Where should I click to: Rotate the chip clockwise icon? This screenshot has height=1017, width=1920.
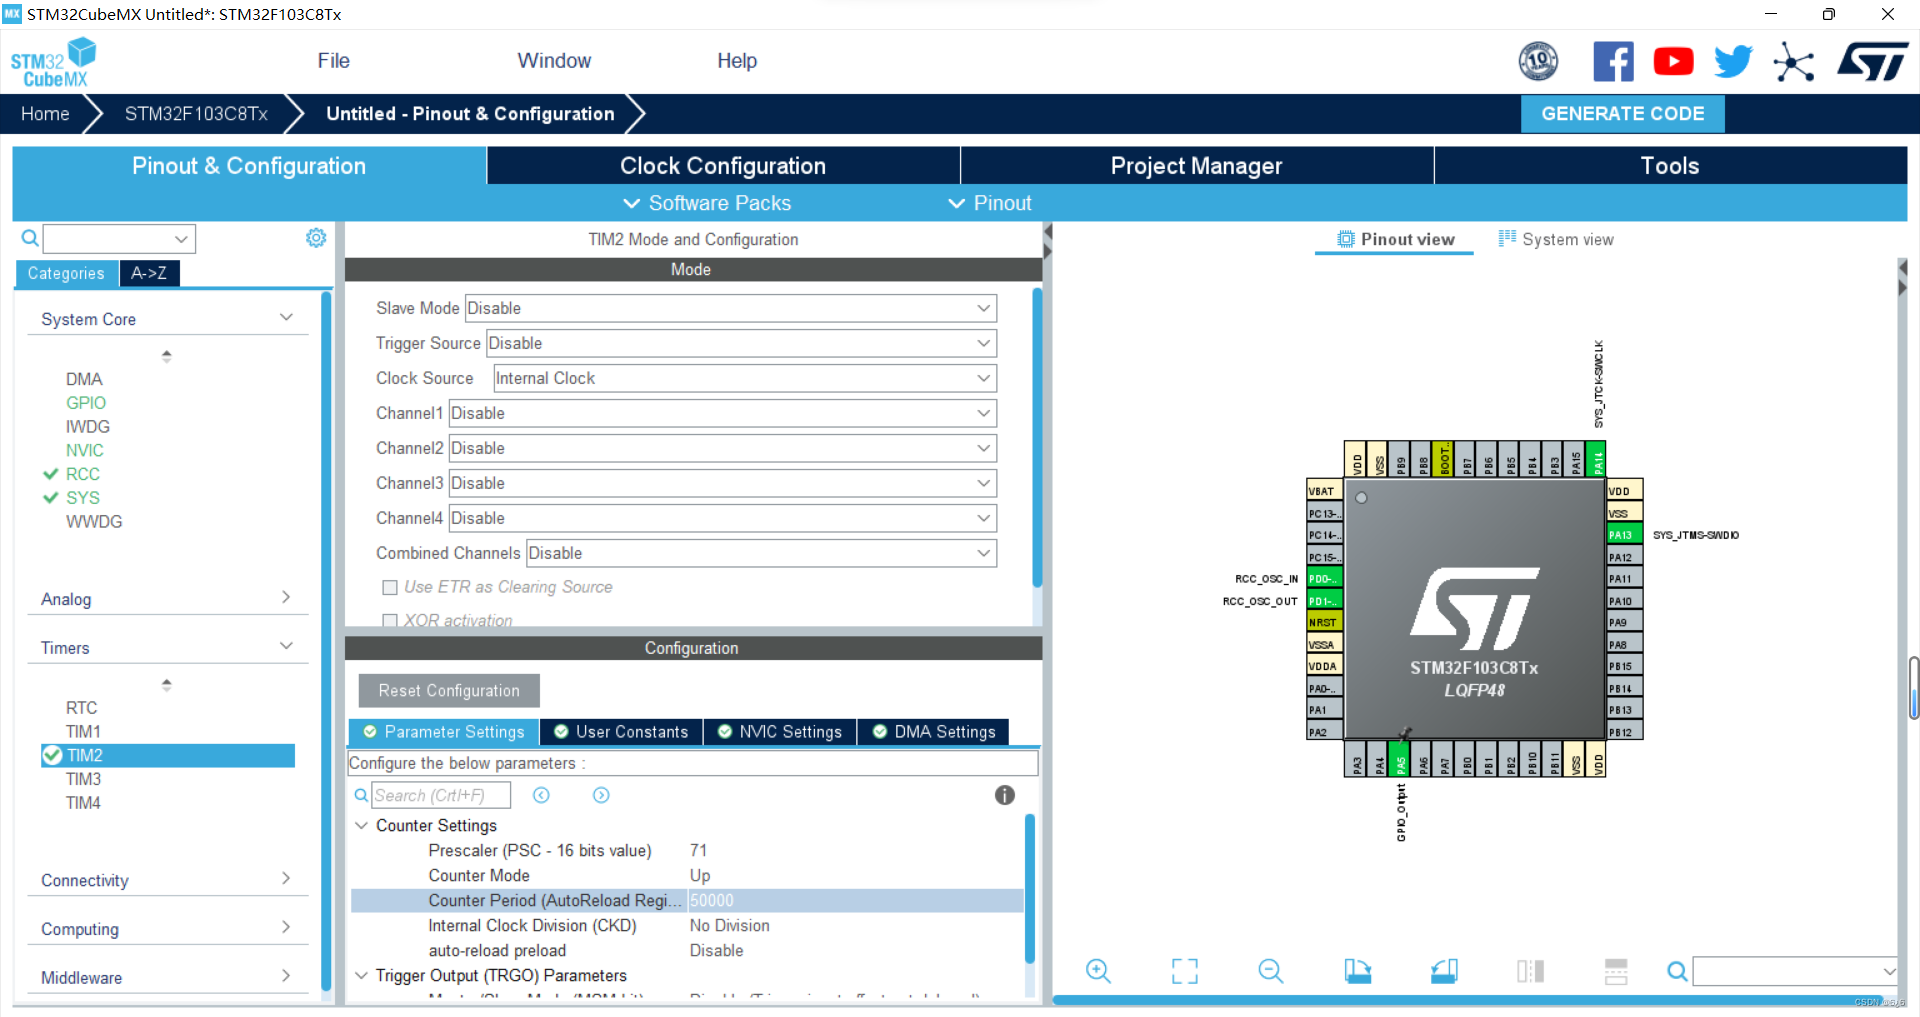pyautogui.click(x=1357, y=971)
